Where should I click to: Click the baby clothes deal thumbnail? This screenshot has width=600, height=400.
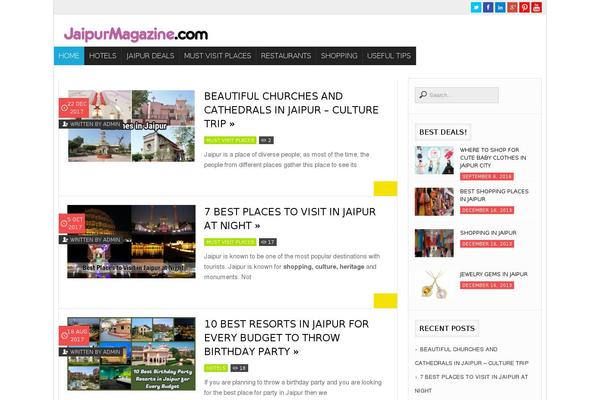pyautogui.click(x=434, y=160)
